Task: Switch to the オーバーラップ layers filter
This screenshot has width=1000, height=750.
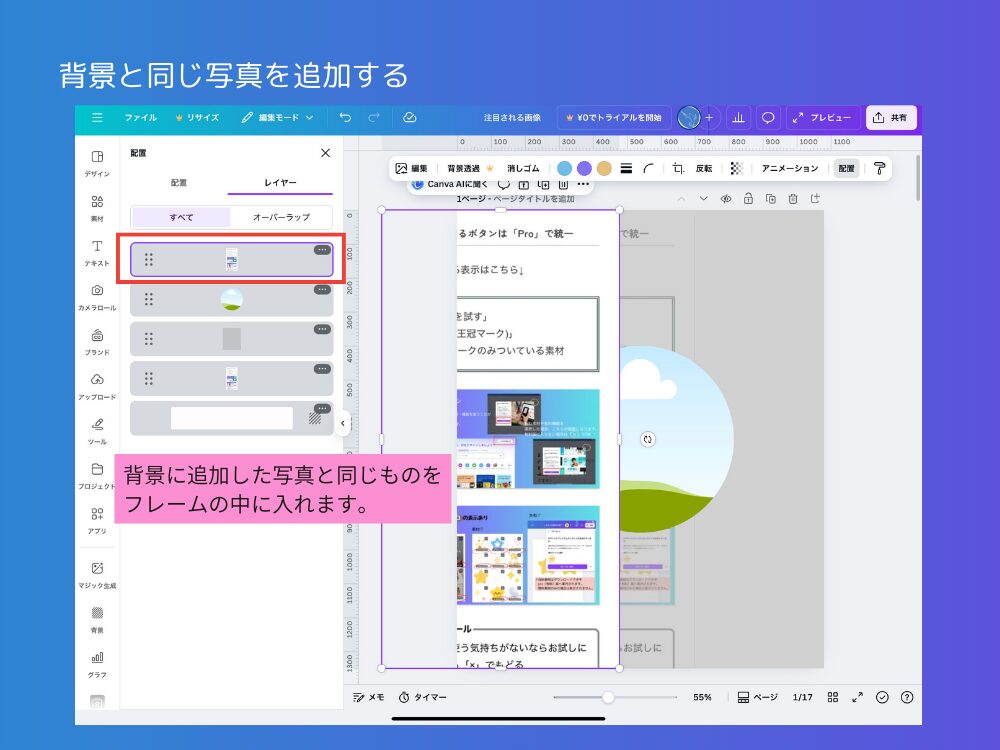Action: click(x=283, y=216)
